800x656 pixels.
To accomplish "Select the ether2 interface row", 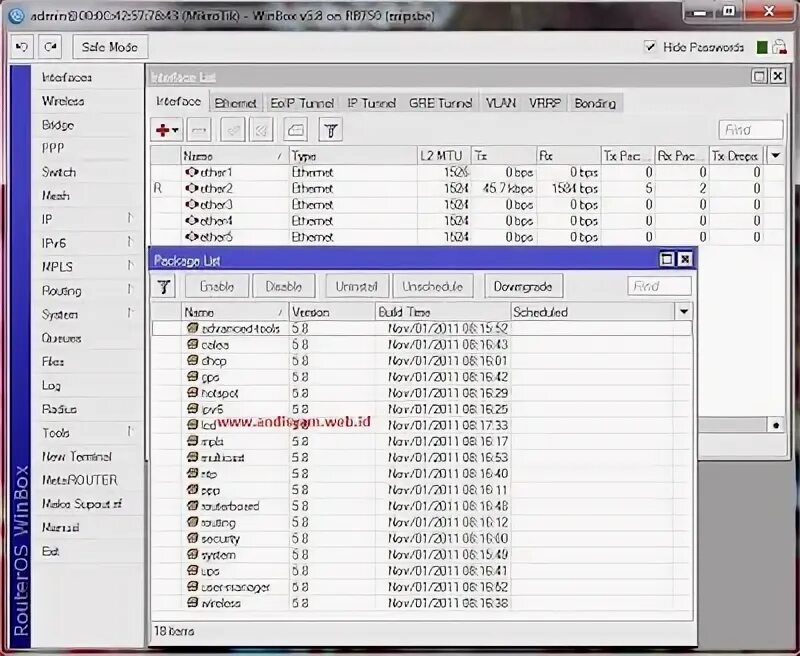I will tap(467, 188).
